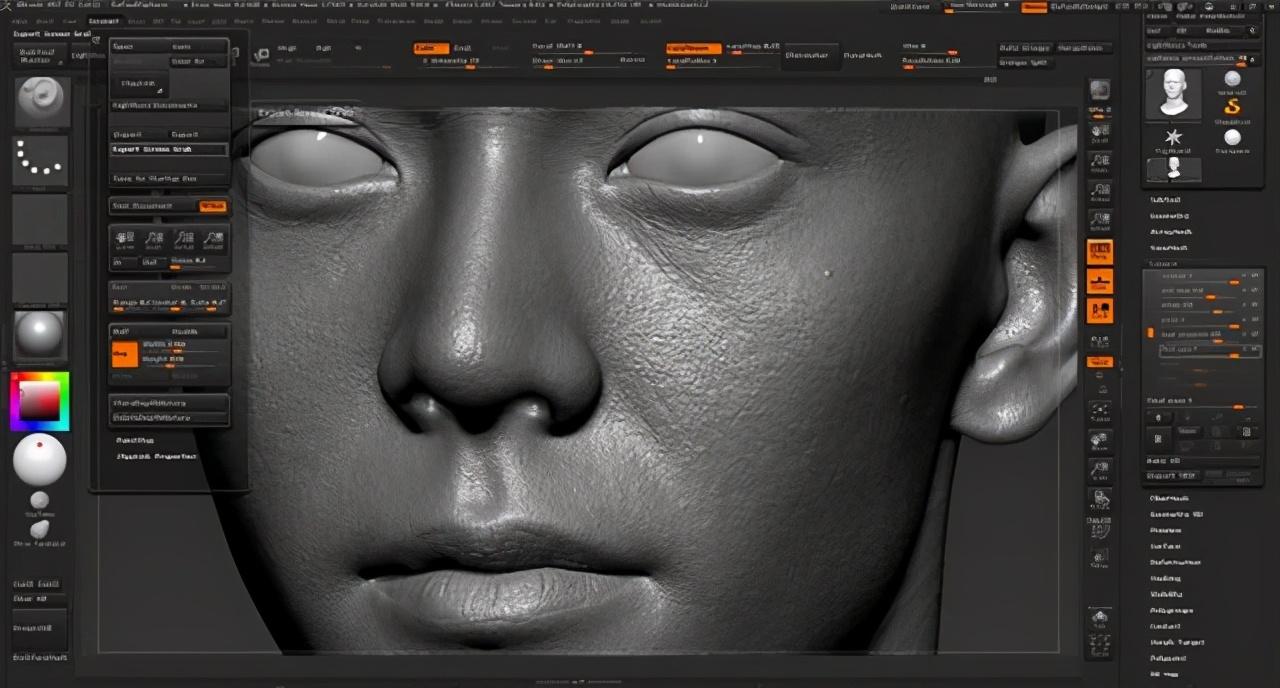Select sphere icon above the orange S
This screenshot has height=688, width=1280.
[x=1232, y=79]
